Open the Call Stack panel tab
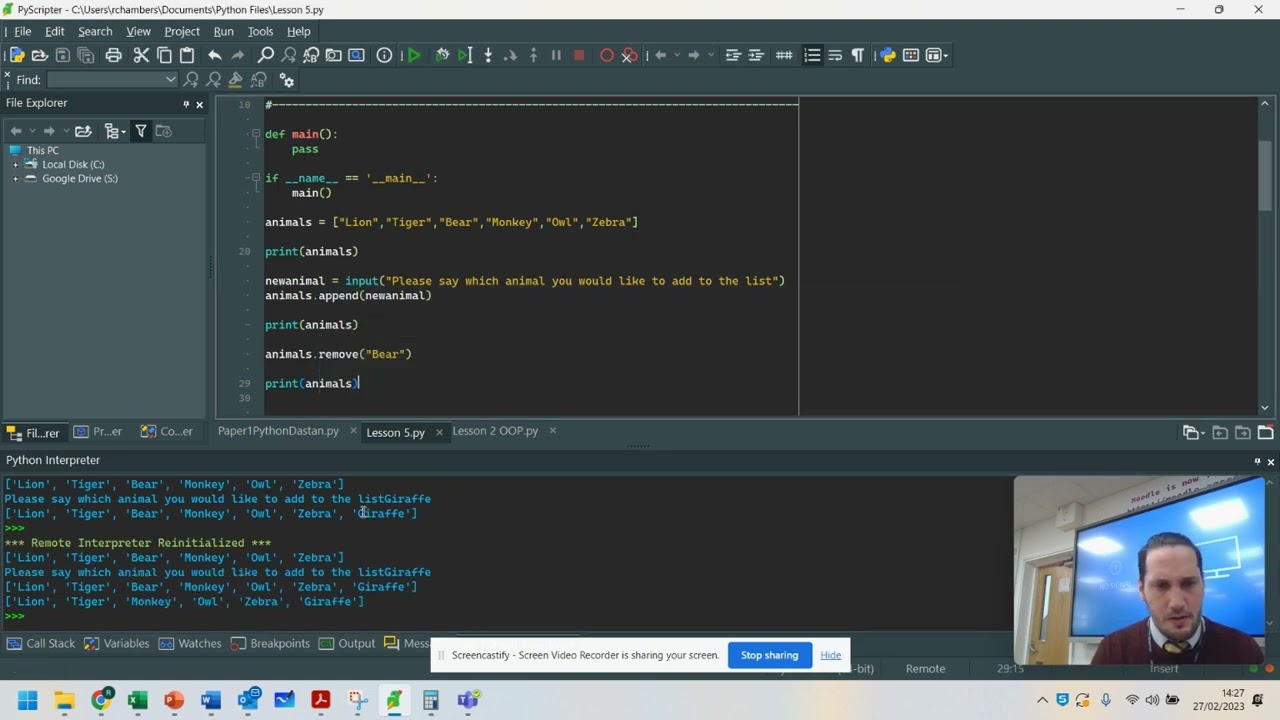Screen dimensions: 1280x720 click(x=40, y=643)
